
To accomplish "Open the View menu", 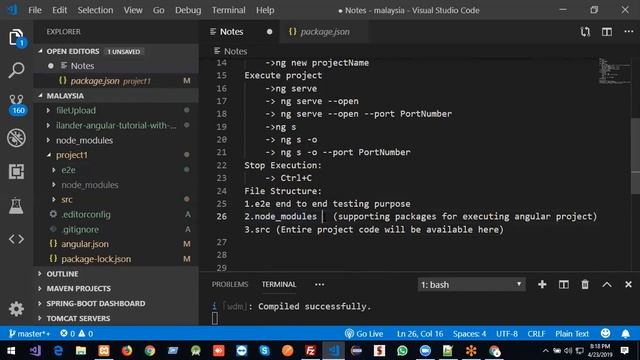I will click(133, 10).
